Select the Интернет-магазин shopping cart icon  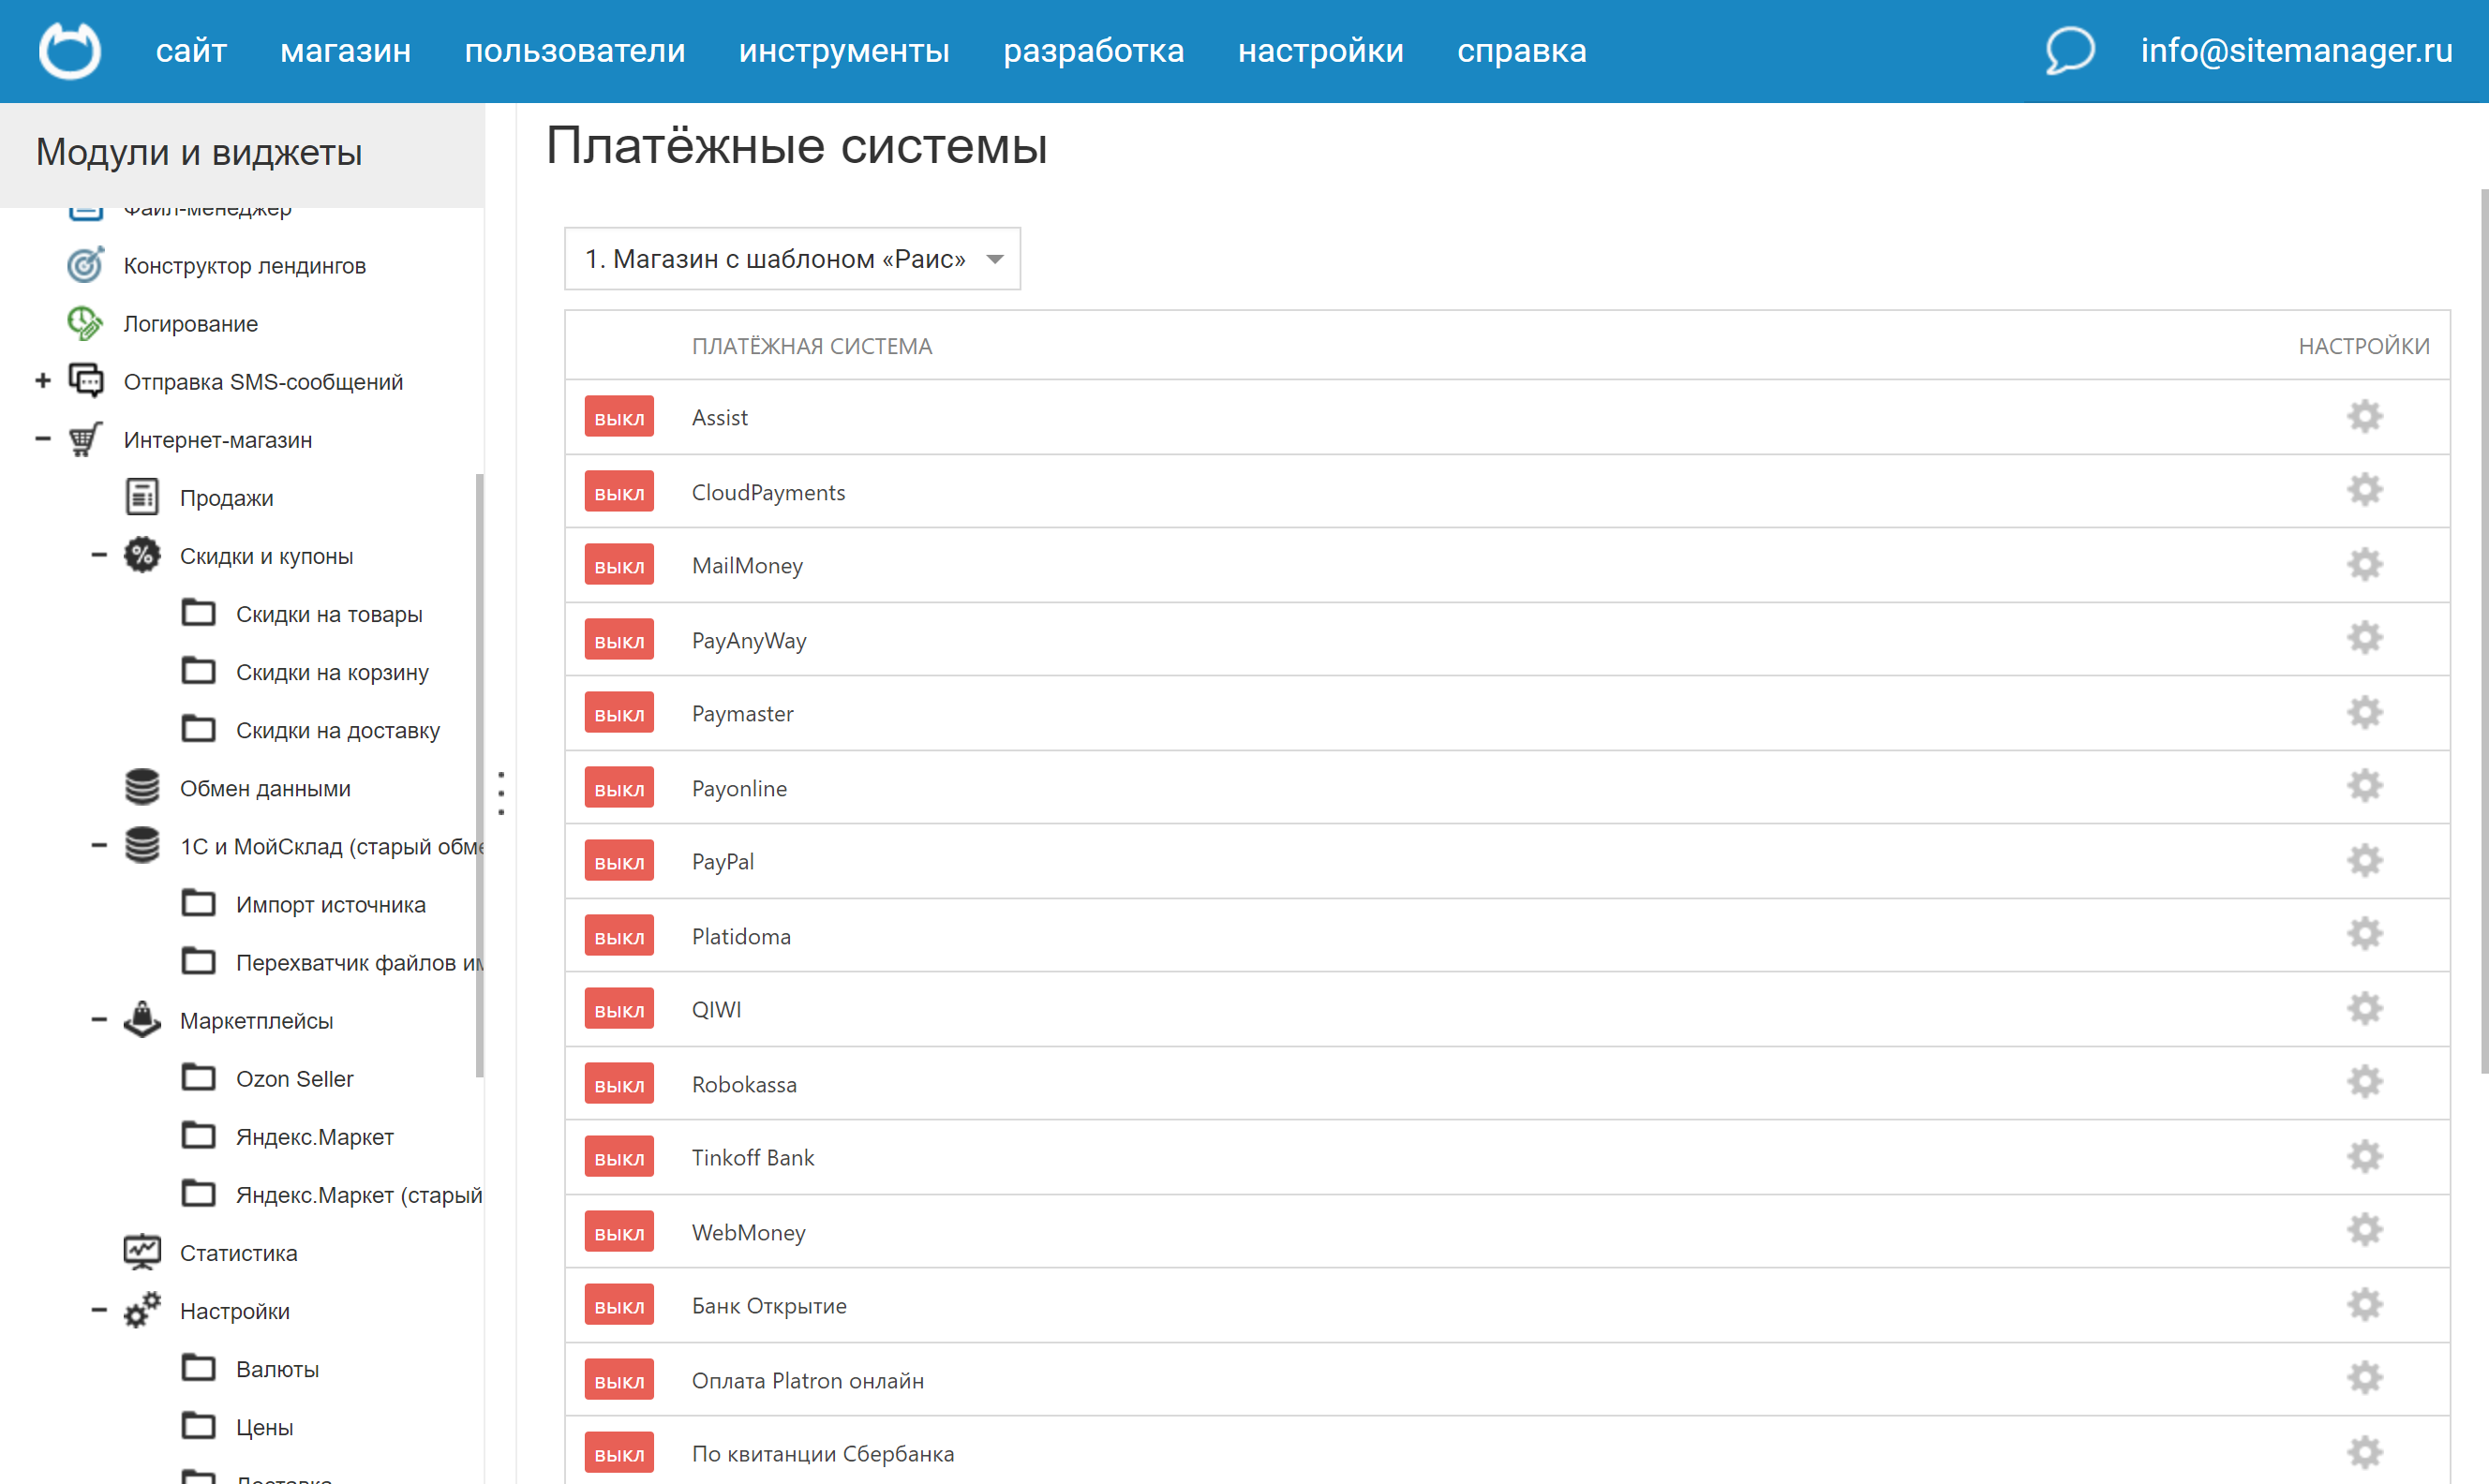coord(85,439)
